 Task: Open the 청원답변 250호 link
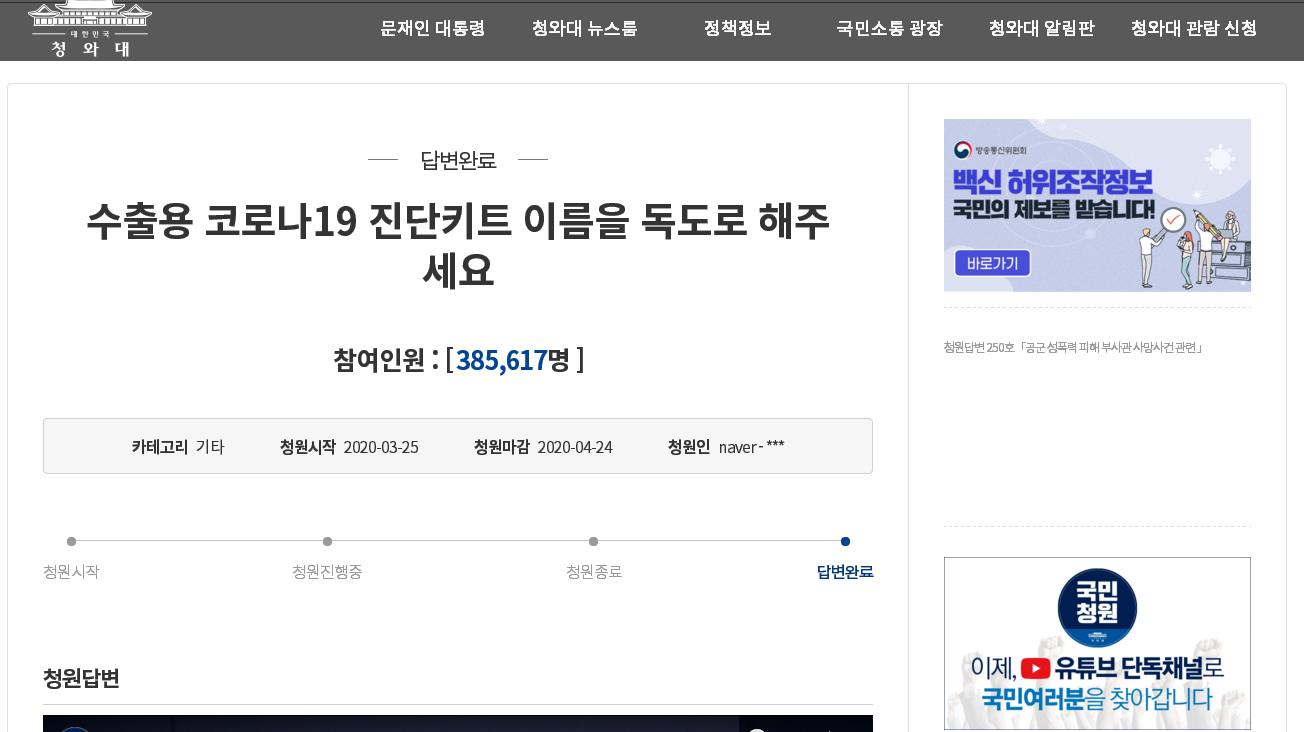pyautogui.click(x=1073, y=348)
